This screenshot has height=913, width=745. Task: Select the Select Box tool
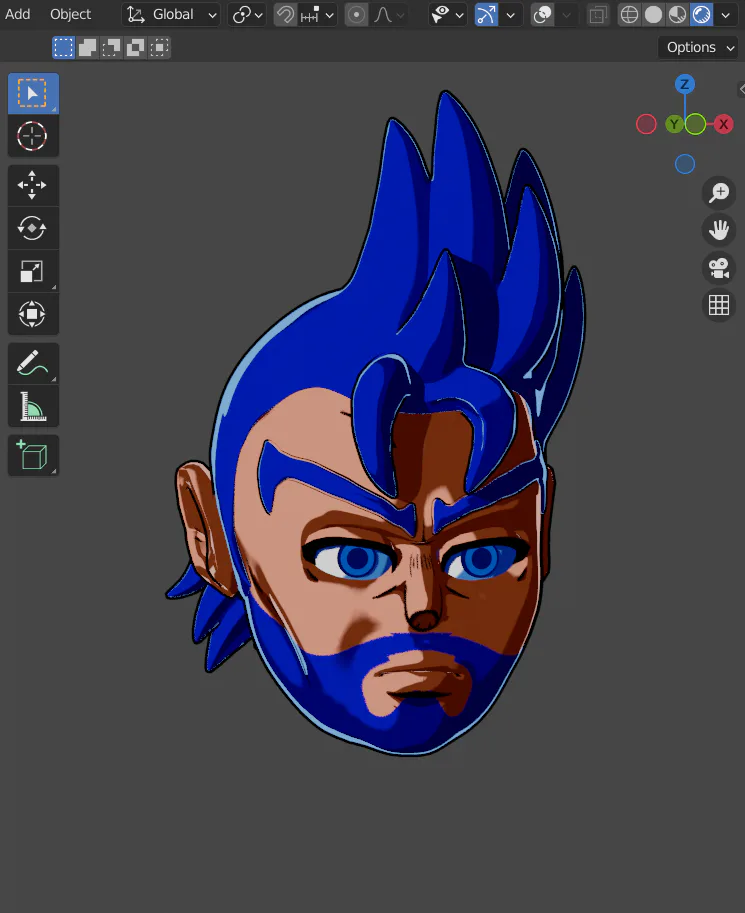[33, 93]
